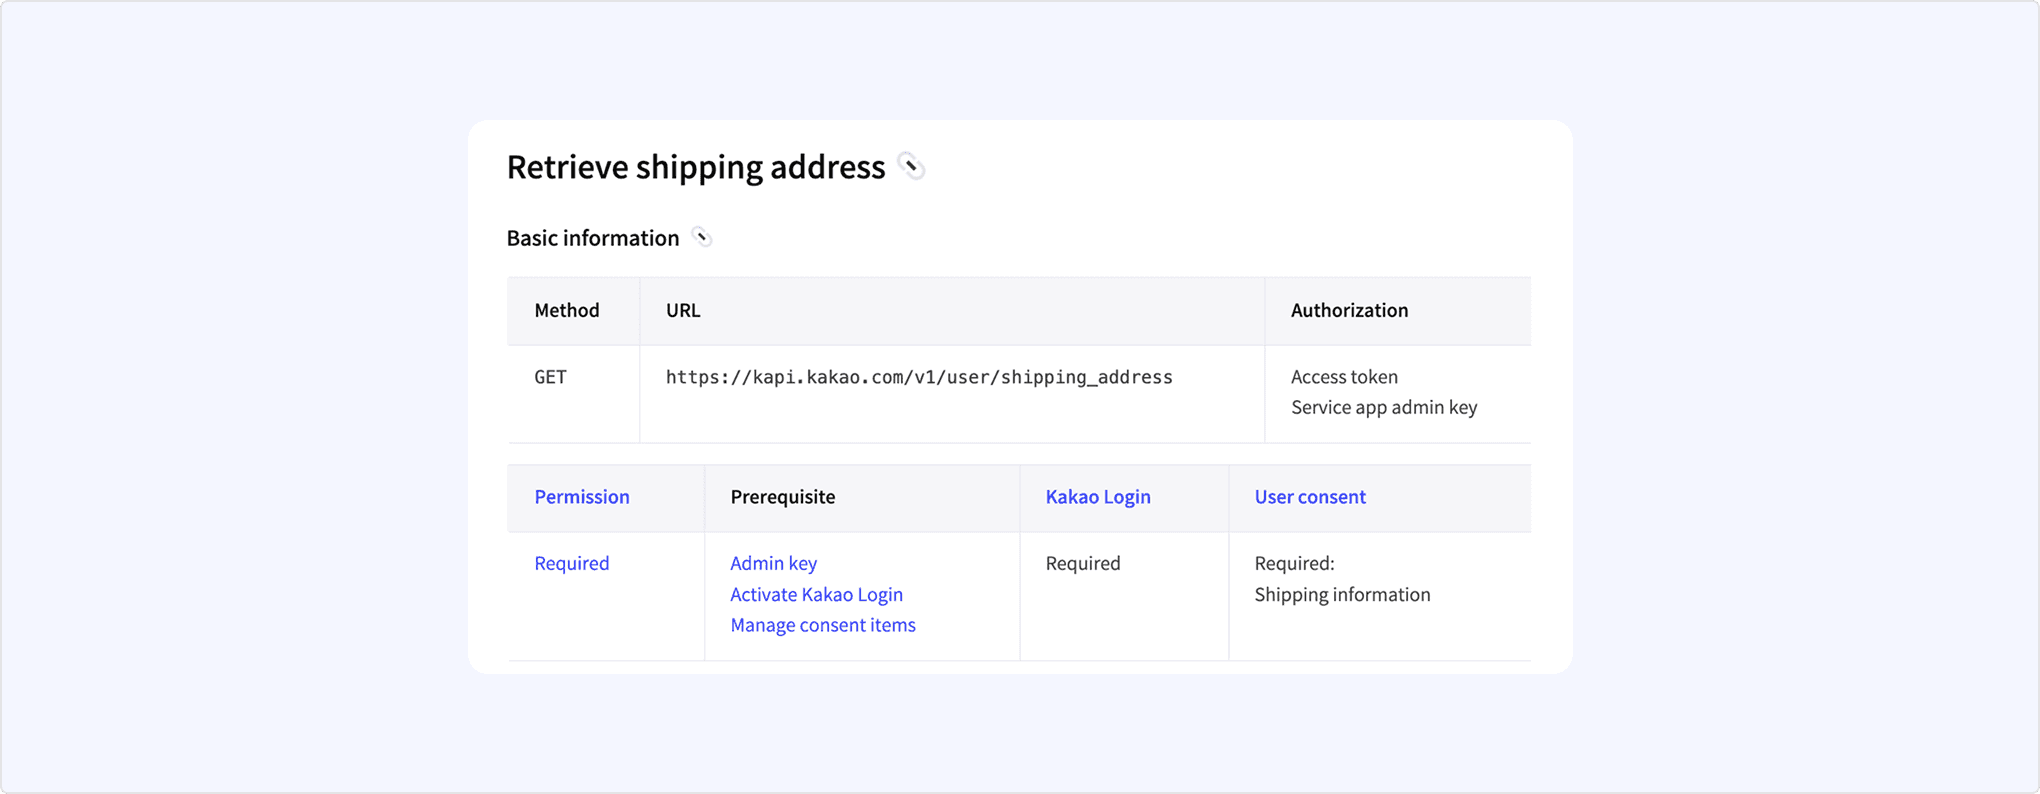This screenshot has width=2040, height=794.
Task: Click the Authorization column header
Action: tap(1348, 310)
